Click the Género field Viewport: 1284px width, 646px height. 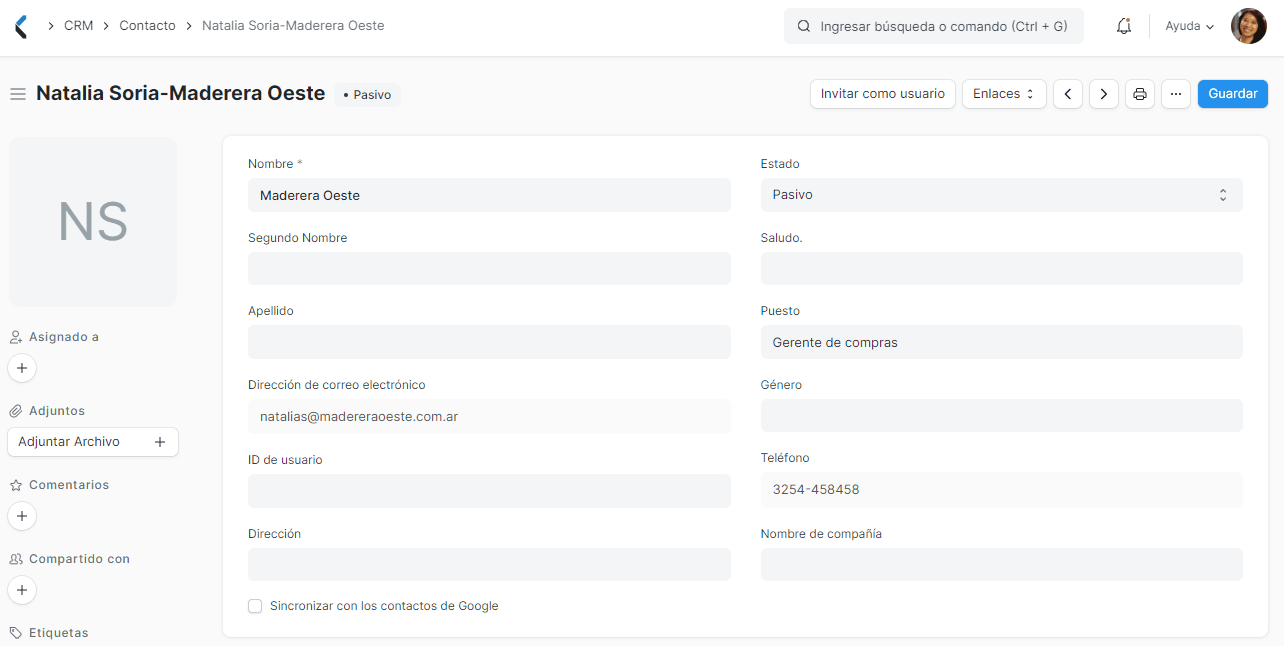1001,416
